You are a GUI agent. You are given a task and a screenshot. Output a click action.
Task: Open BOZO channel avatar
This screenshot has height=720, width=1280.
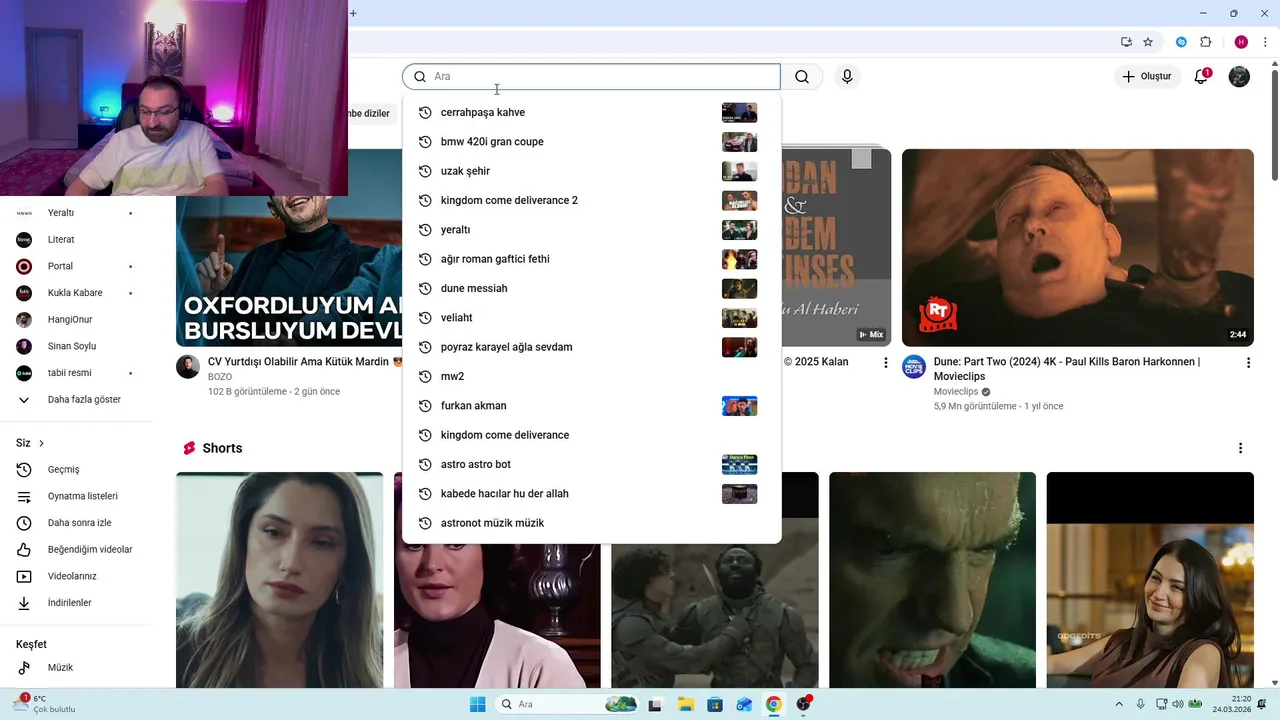(188, 366)
